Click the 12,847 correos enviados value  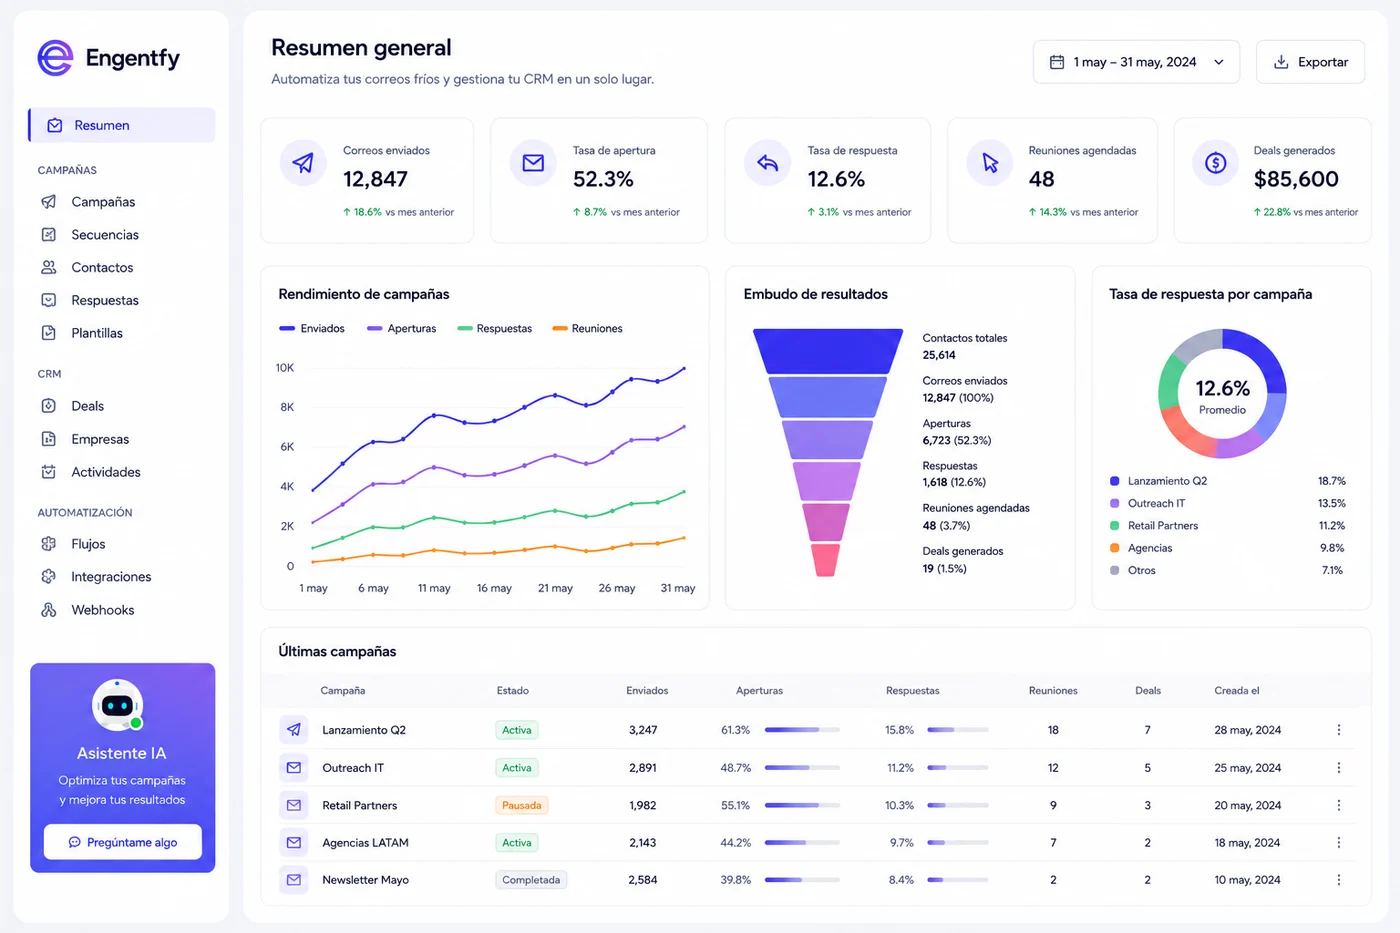coord(375,179)
